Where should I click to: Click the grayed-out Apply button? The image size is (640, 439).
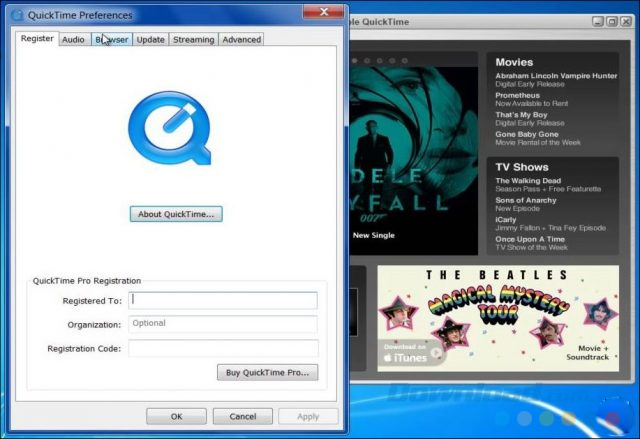pos(308,417)
